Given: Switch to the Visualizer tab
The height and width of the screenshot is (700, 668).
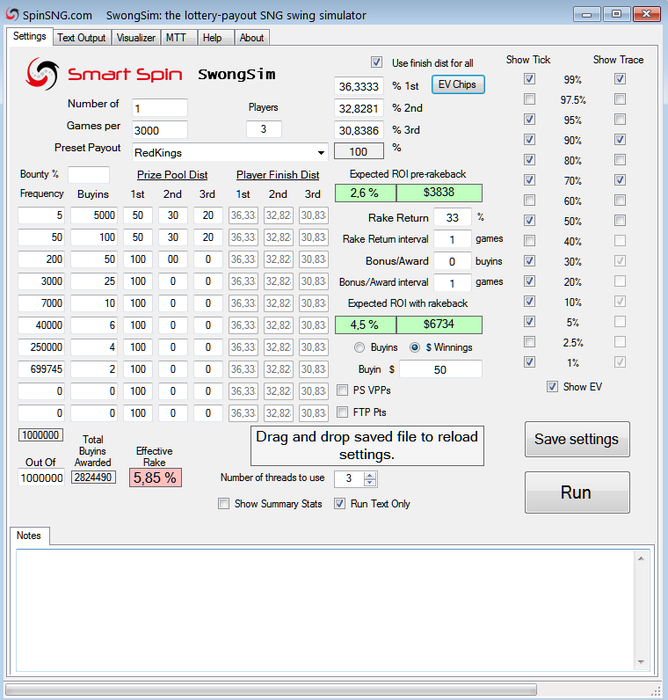Looking at the screenshot, I should click(136, 38).
